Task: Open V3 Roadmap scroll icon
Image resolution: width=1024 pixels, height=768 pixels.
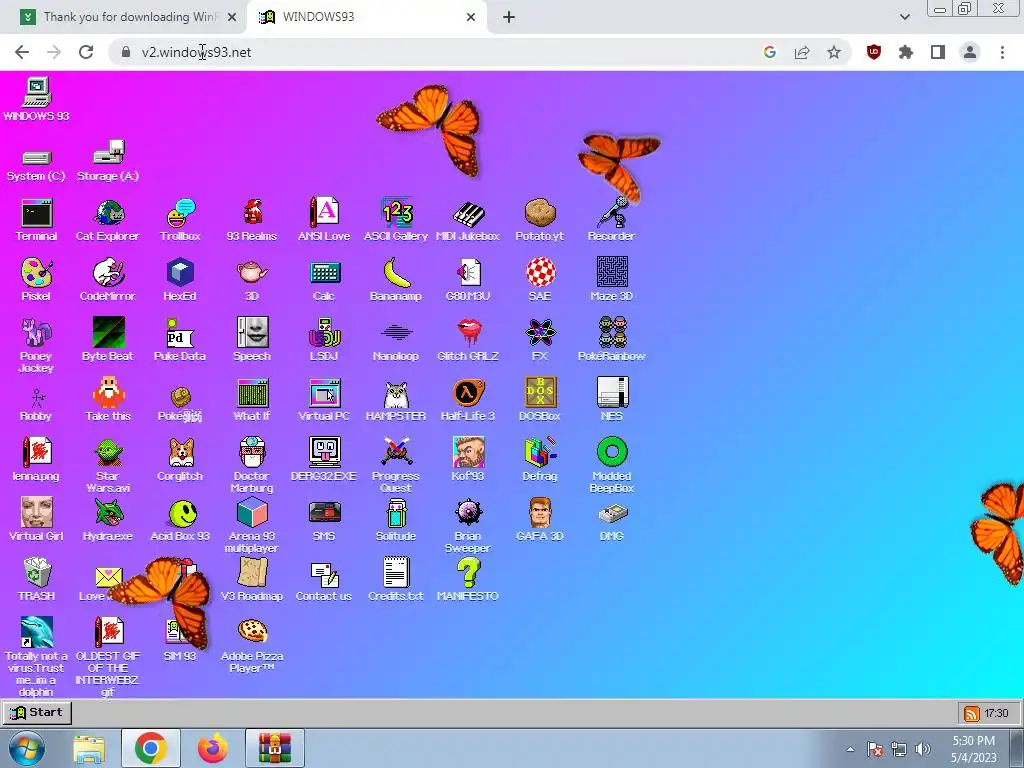Action: click(252, 580)
